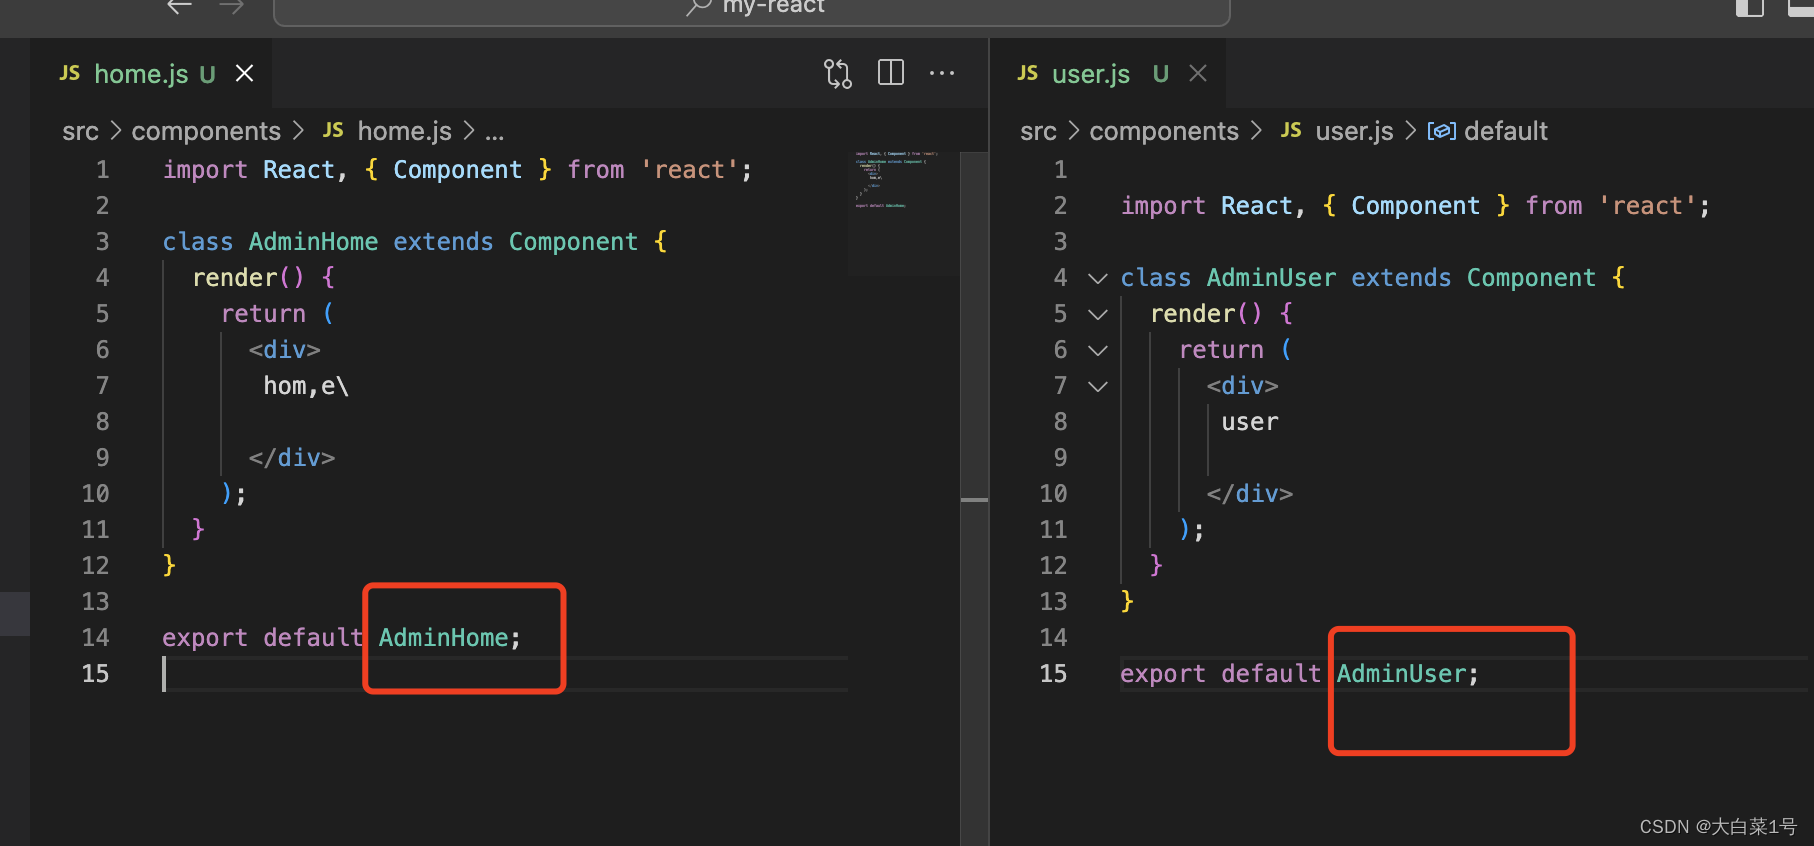This screenshot has width=1814, height=846.
Task: Click line number 14 in home.js gutter
Action: (95, 638)
